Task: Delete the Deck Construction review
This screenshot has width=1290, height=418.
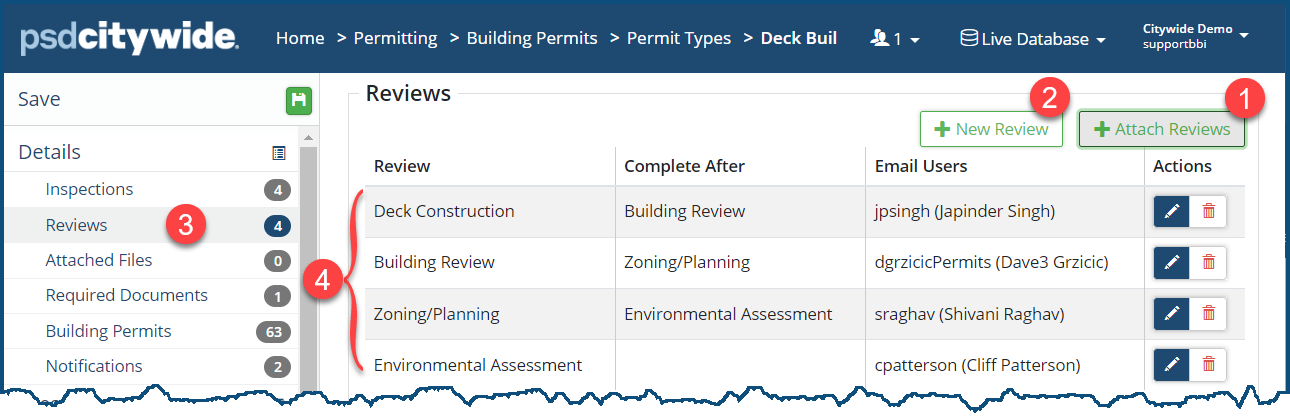Action: click(x=1209, y=211)
